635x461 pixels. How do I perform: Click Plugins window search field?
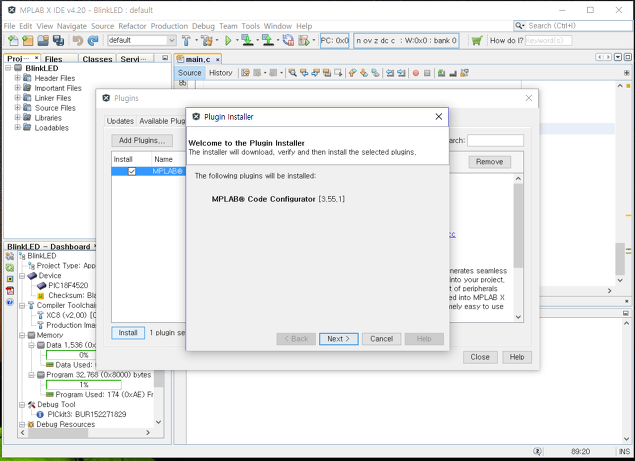pyautogui.click(x=495, y=140)
